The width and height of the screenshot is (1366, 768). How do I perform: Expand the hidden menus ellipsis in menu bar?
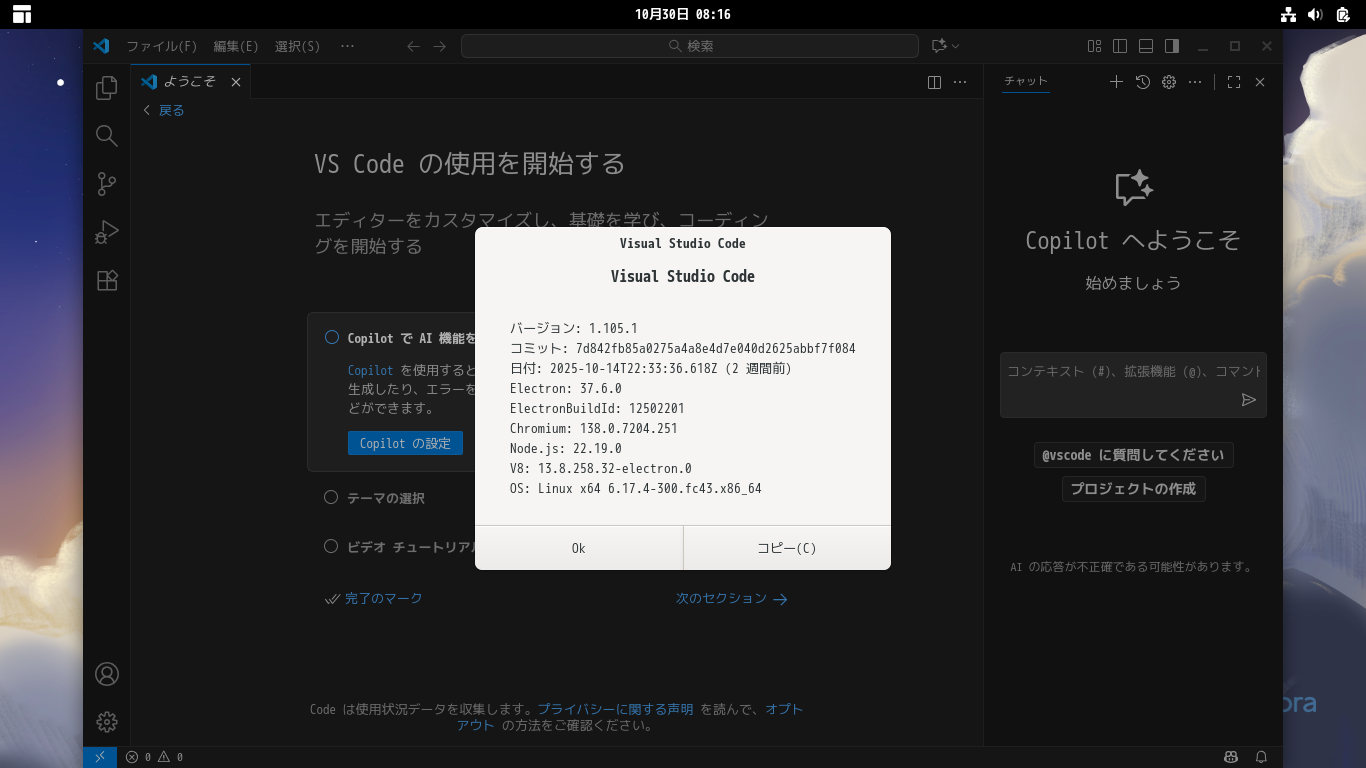pos(347,46)
